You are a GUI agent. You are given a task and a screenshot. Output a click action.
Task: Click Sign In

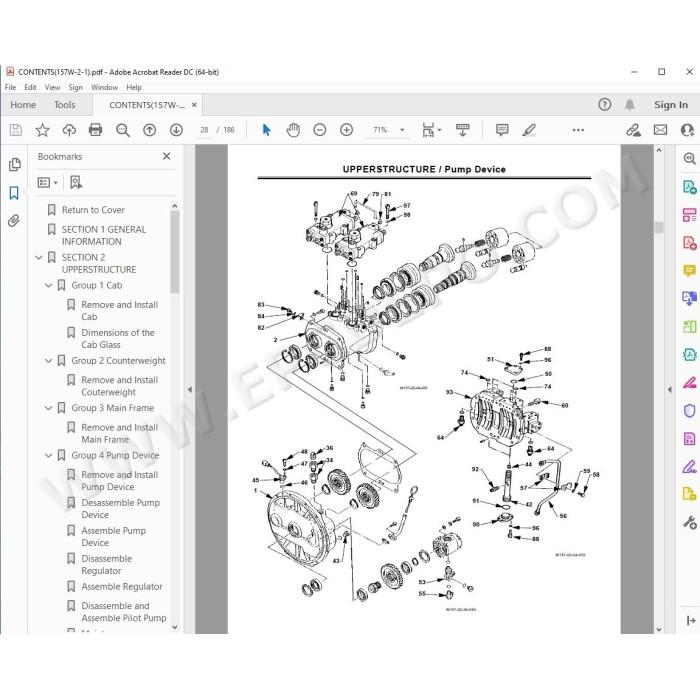(671, 105)
